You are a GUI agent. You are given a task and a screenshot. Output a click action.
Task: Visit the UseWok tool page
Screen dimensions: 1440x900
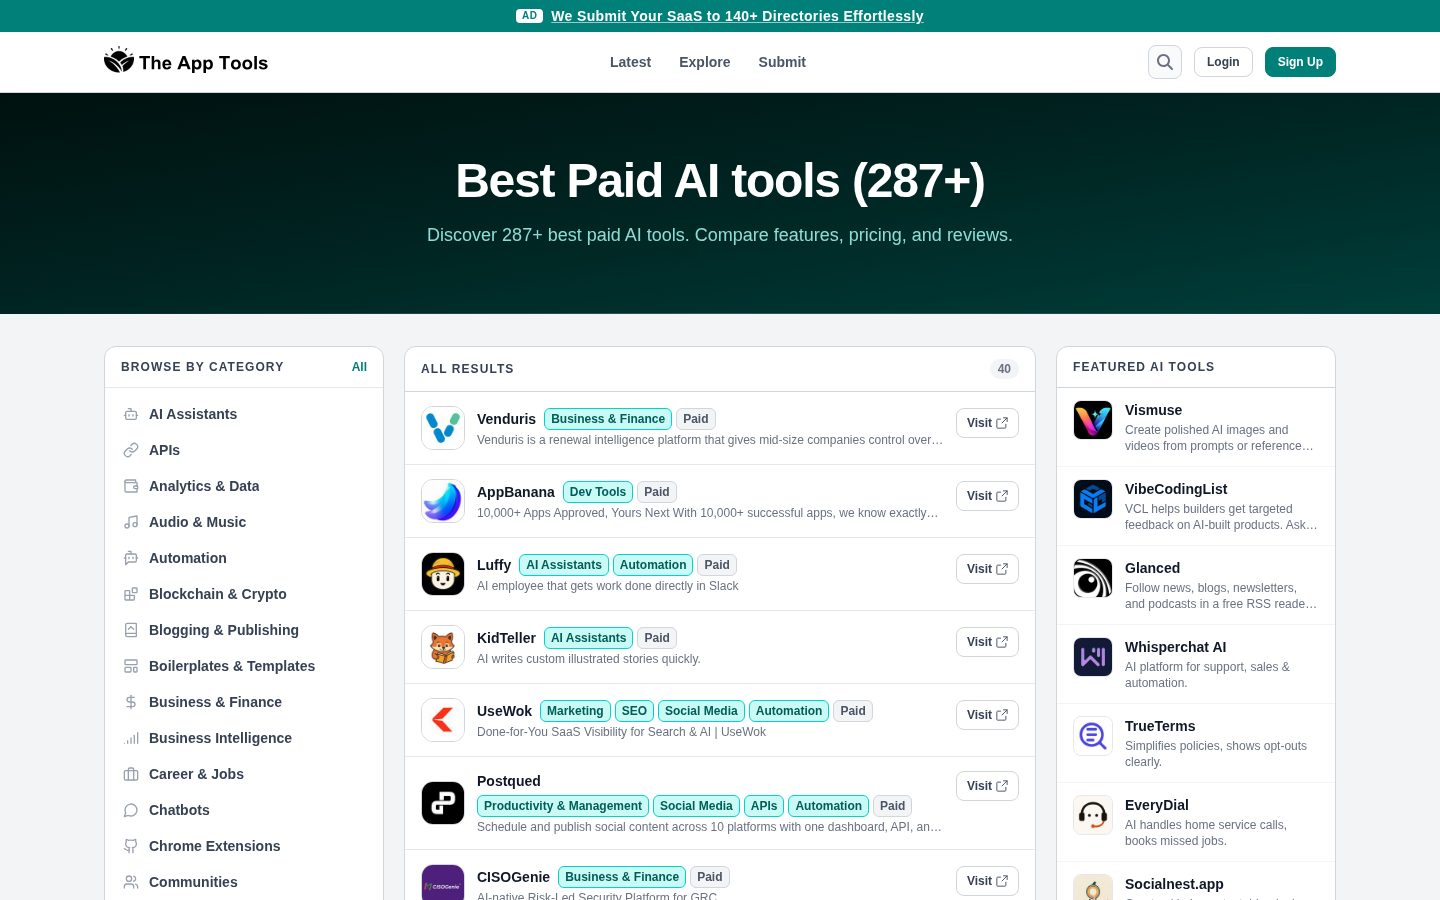(x=987, y=715)
